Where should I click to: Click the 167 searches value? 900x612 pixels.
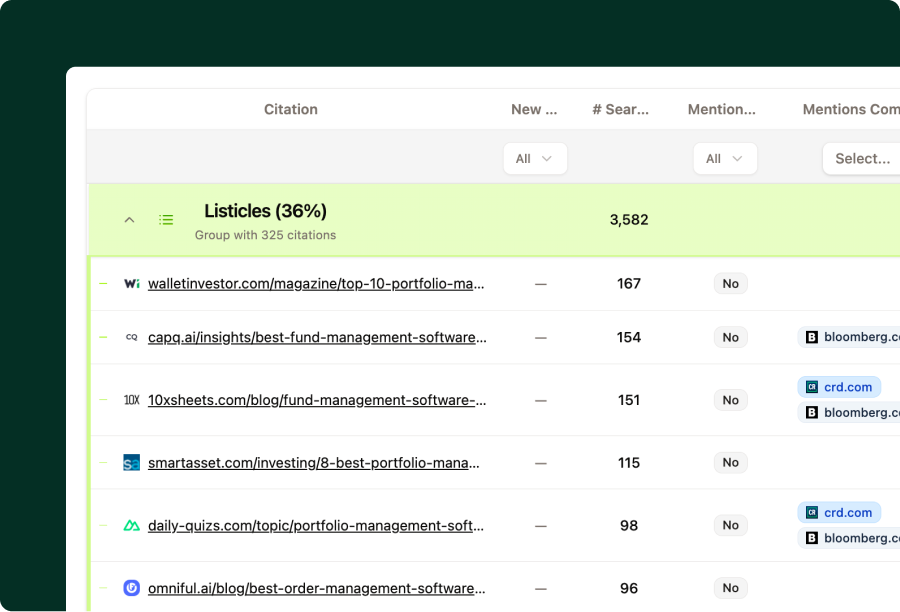pyautogui.click(x=629, y=284)
